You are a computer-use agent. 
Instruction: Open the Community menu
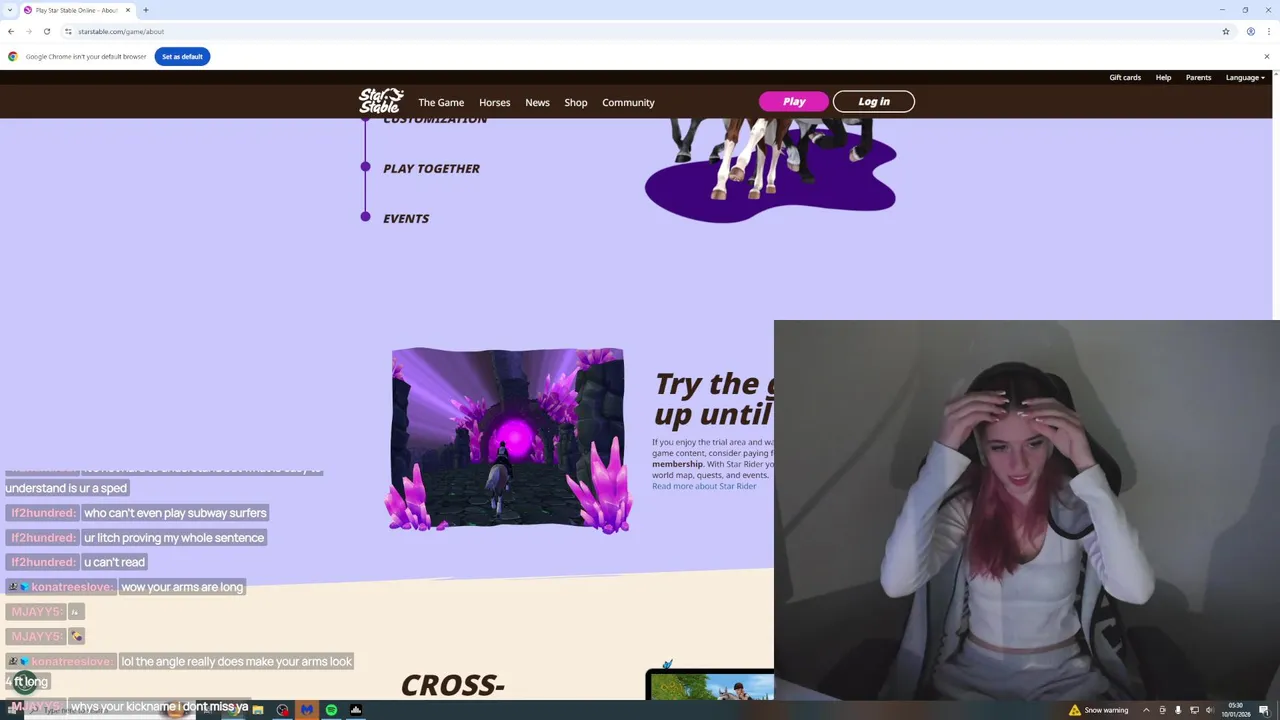pos(628,102)
